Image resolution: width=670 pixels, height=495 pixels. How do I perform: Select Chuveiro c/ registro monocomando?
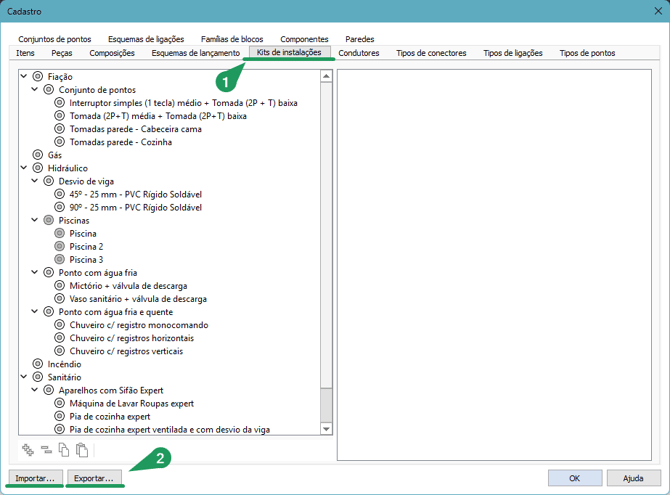[x=139, y=325]
